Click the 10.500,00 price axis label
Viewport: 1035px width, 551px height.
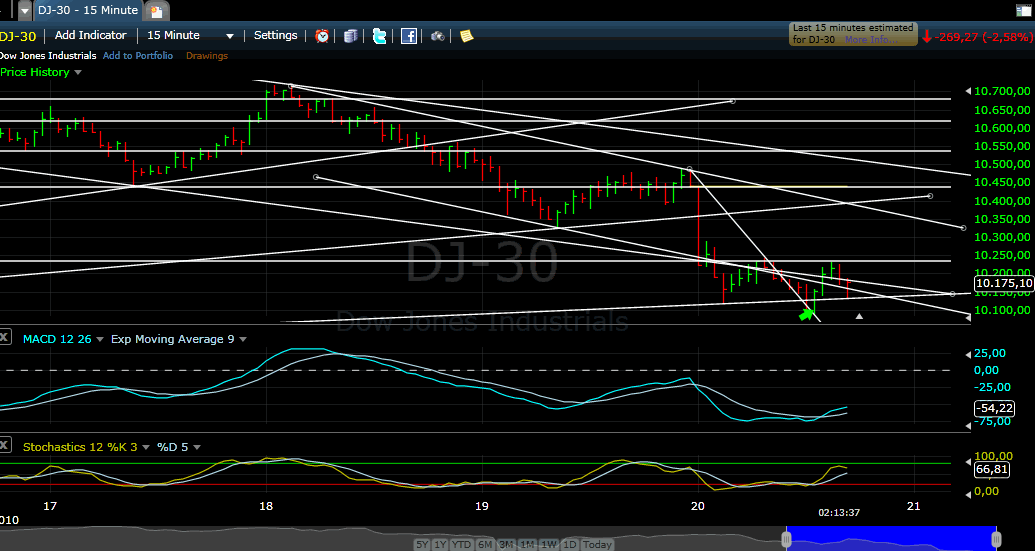[1002, 164]
